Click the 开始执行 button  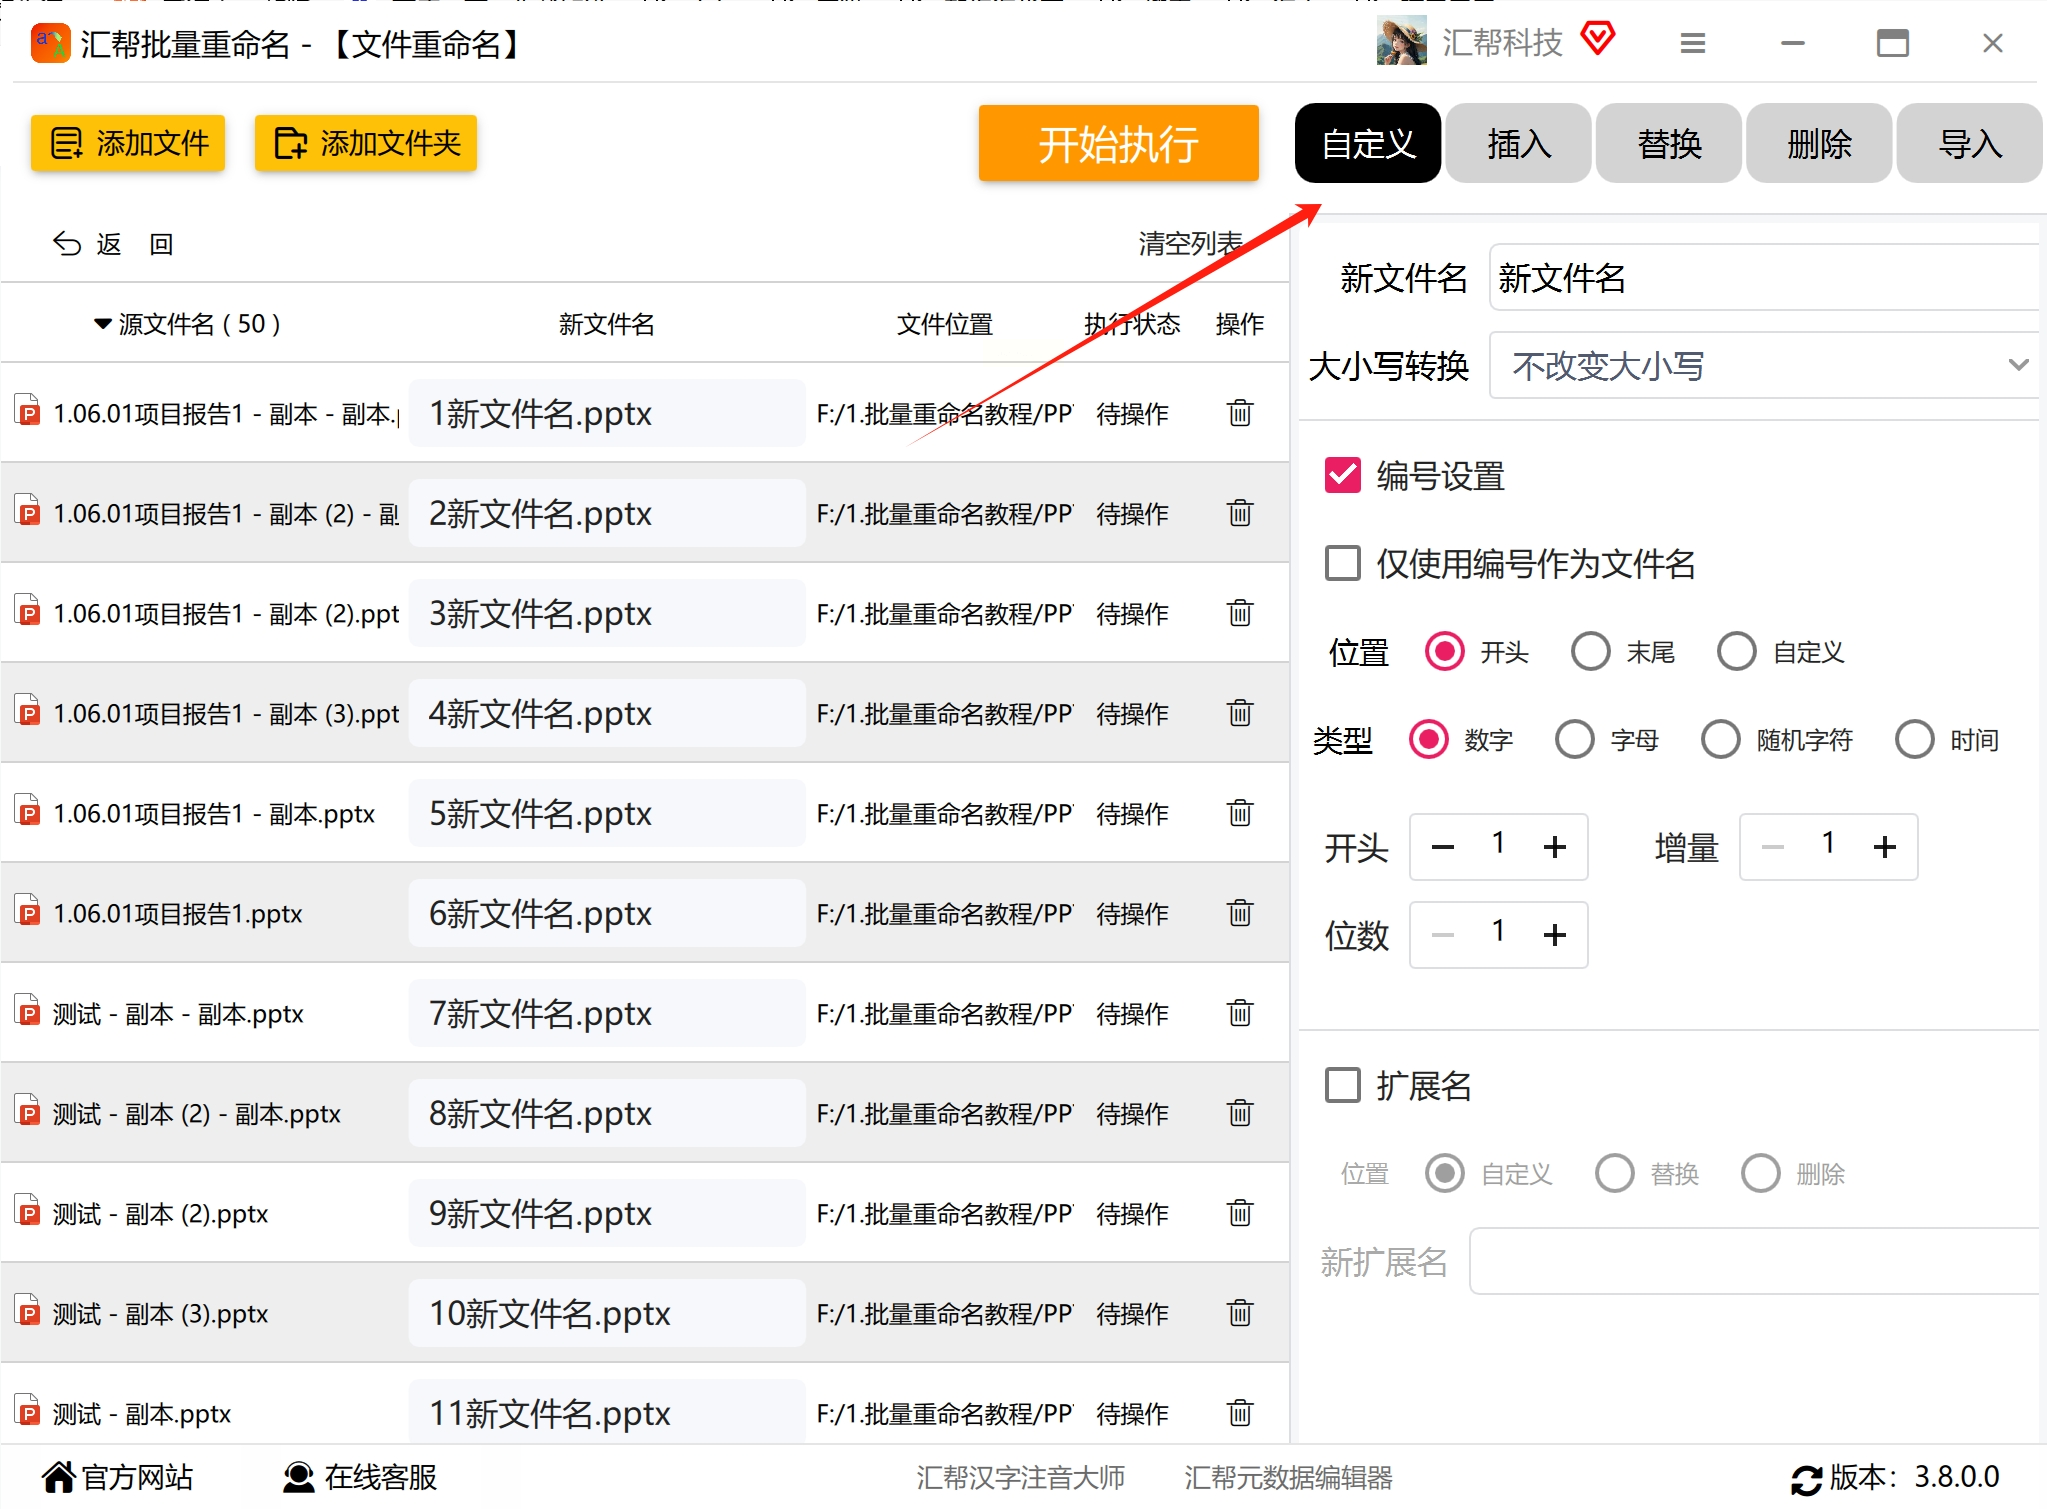1117,144
